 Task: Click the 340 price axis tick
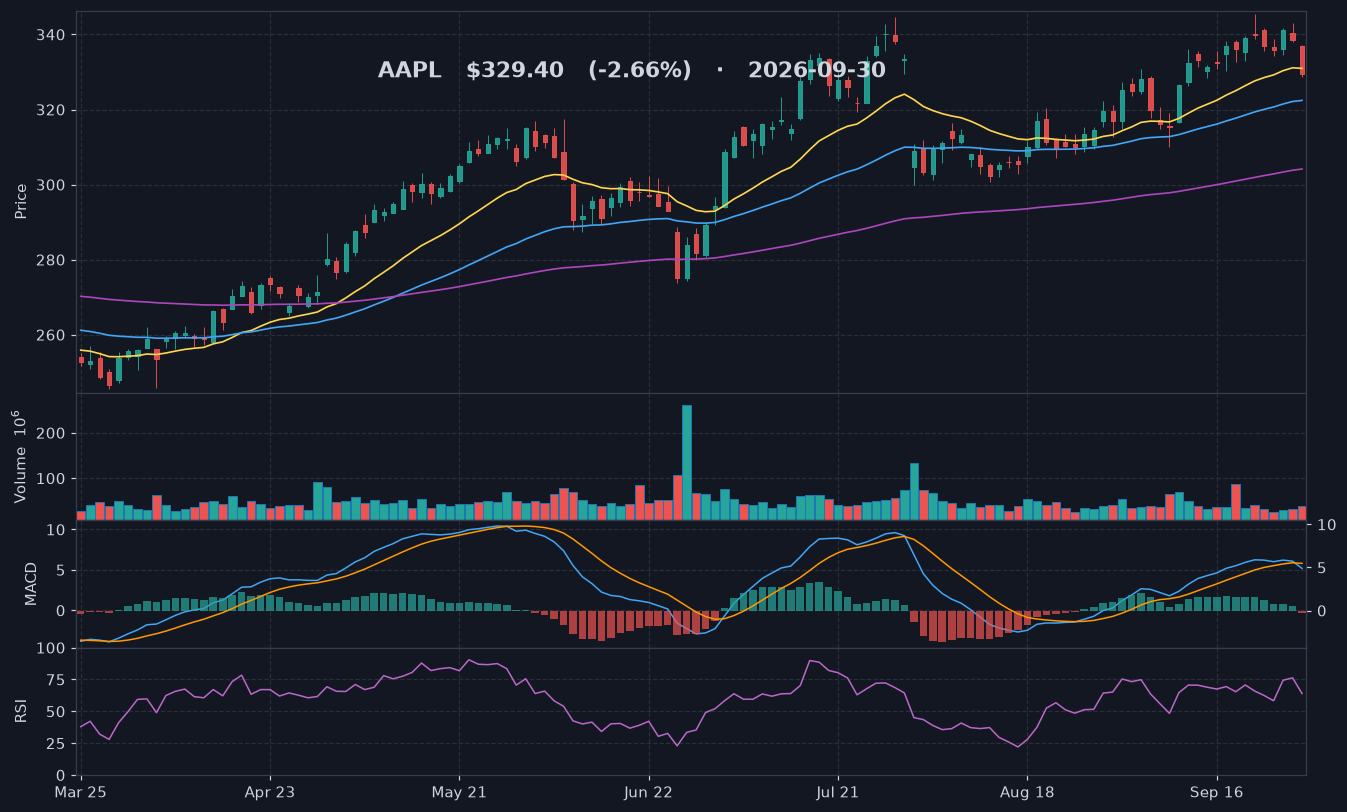[52, 36]
